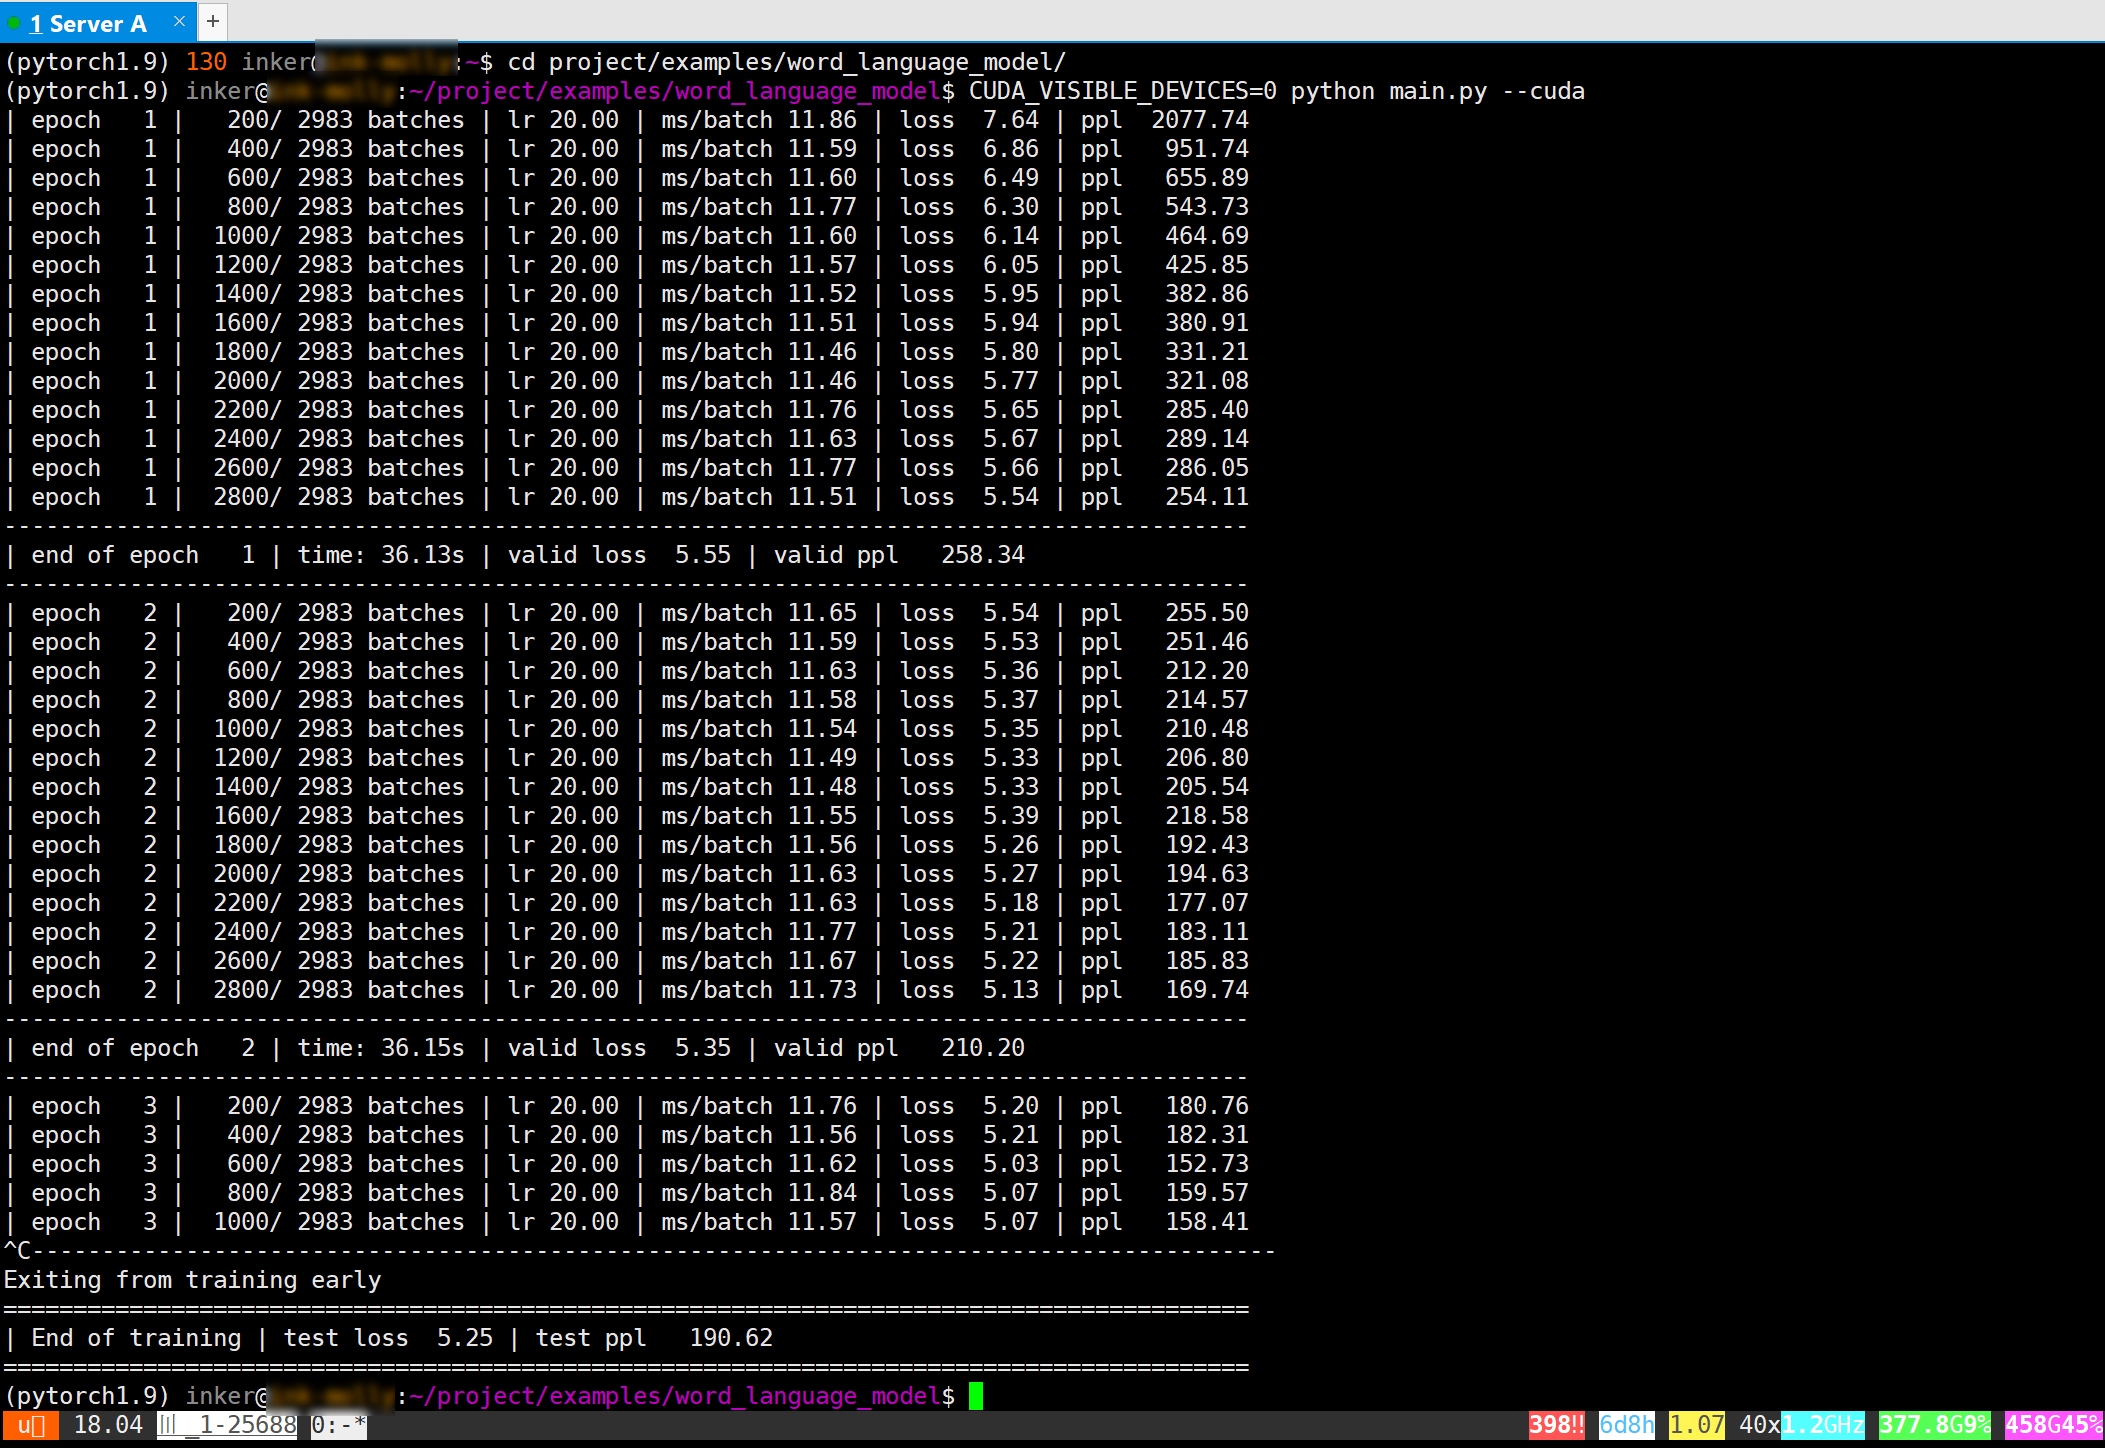The width and height of the screenshot is (2105, 1448).
Task: Select the Server A session tab
Action: point(88,23)
